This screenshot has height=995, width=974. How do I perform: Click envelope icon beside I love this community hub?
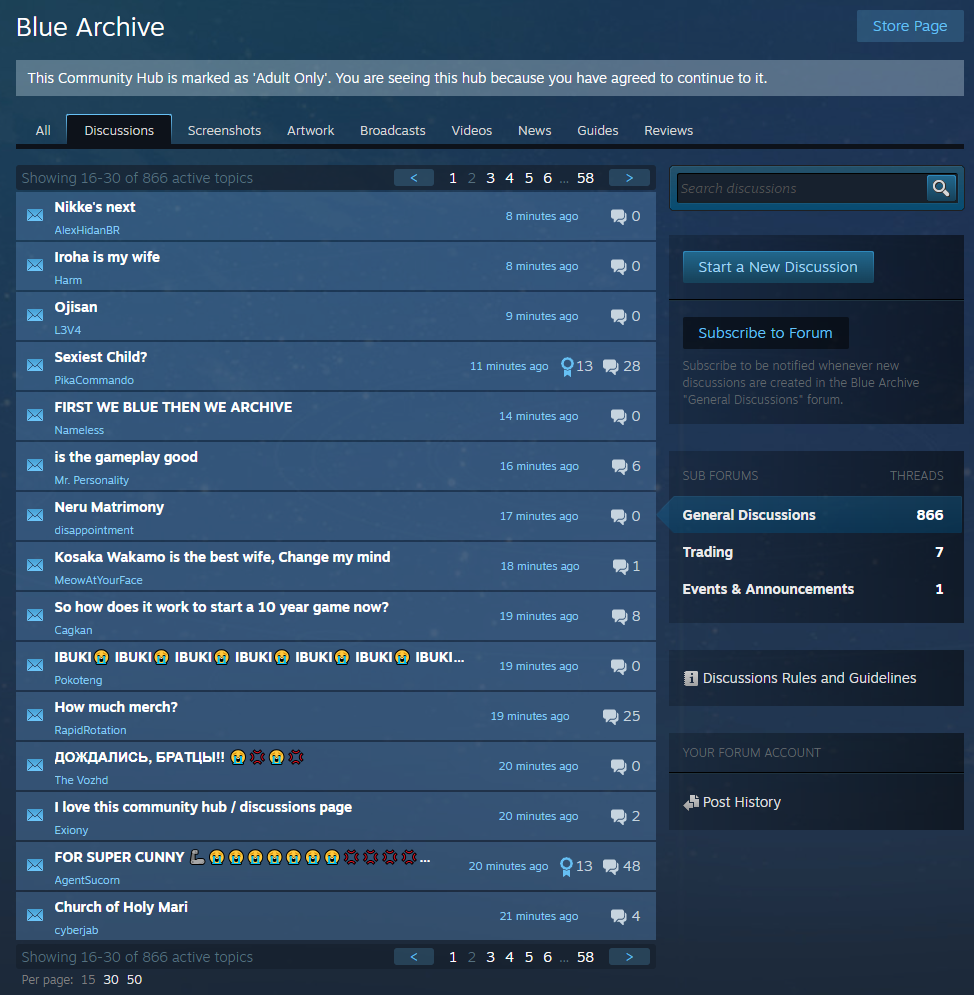[x=35, y=815]
